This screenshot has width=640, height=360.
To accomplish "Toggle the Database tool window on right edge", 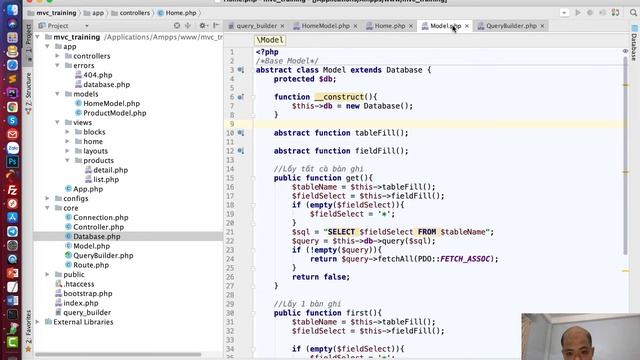I will [634, 43].
